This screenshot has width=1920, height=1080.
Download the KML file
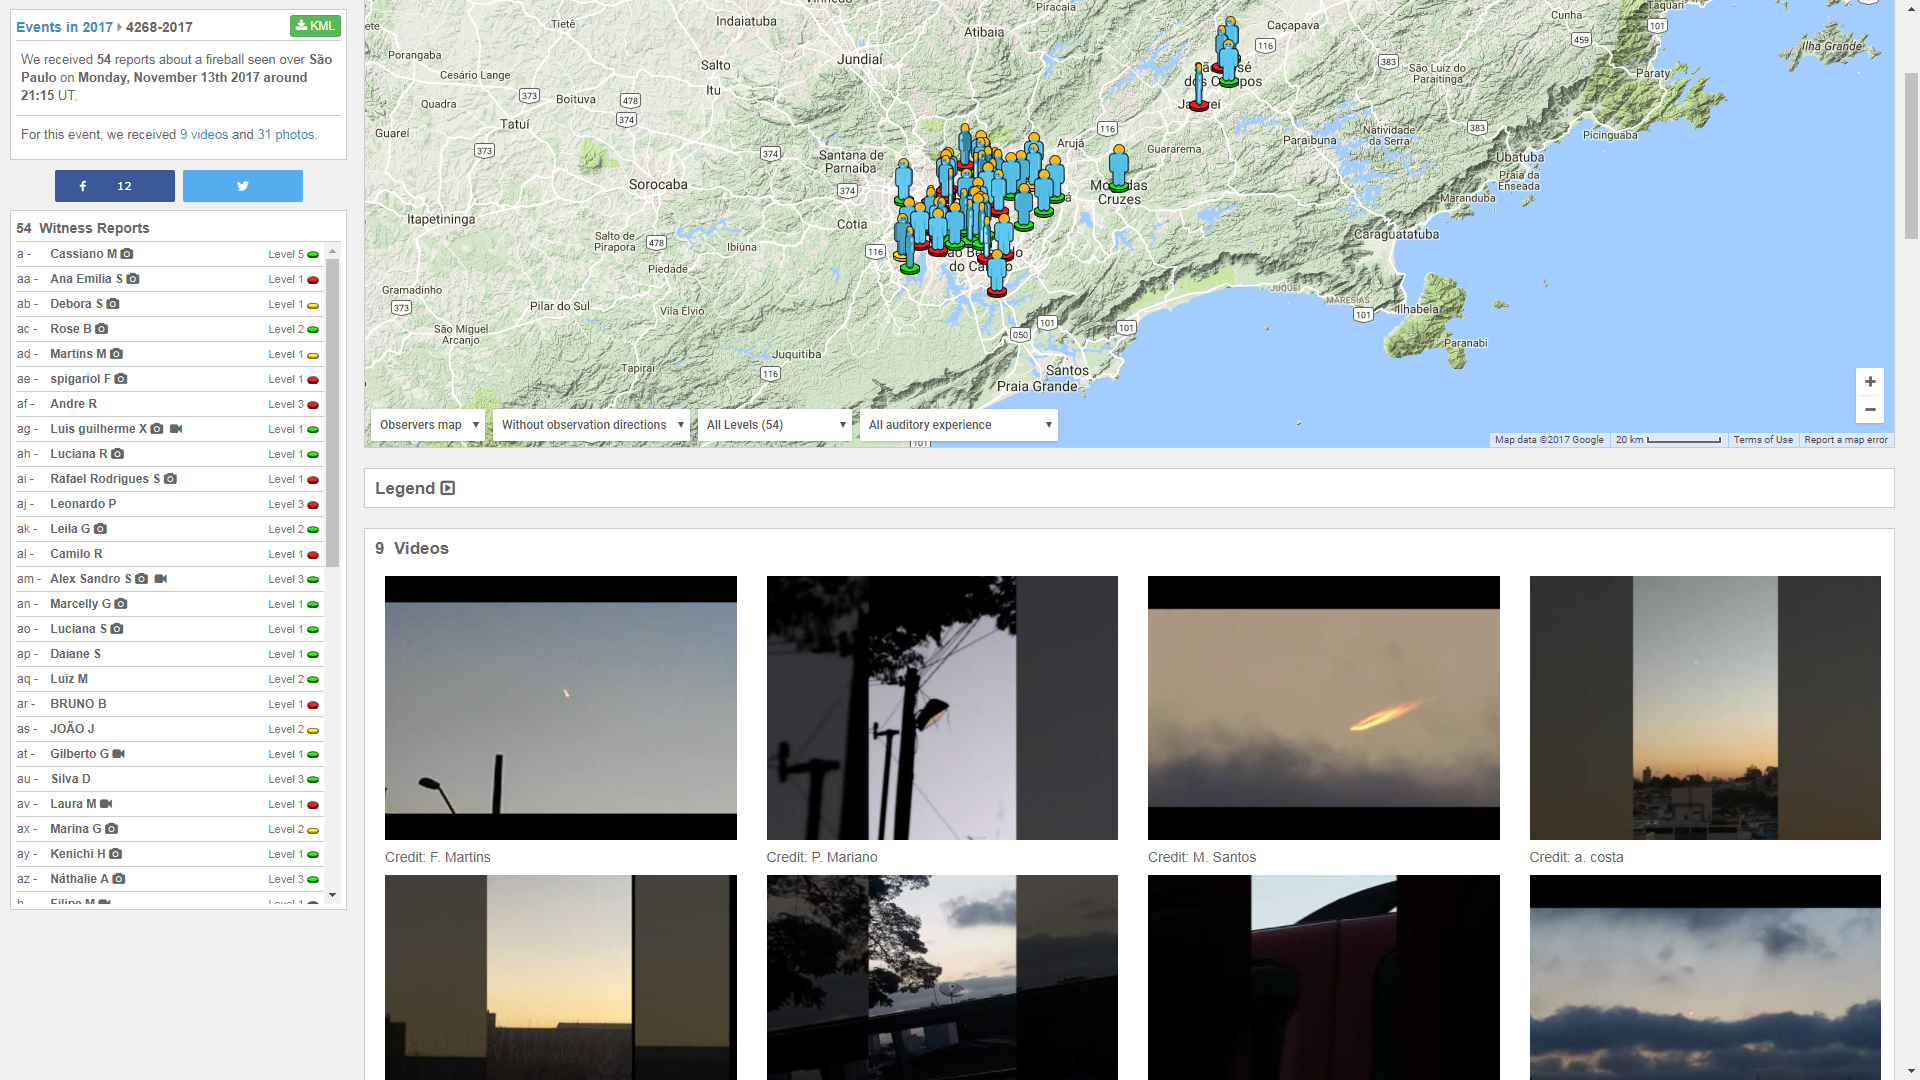point(315,26)
